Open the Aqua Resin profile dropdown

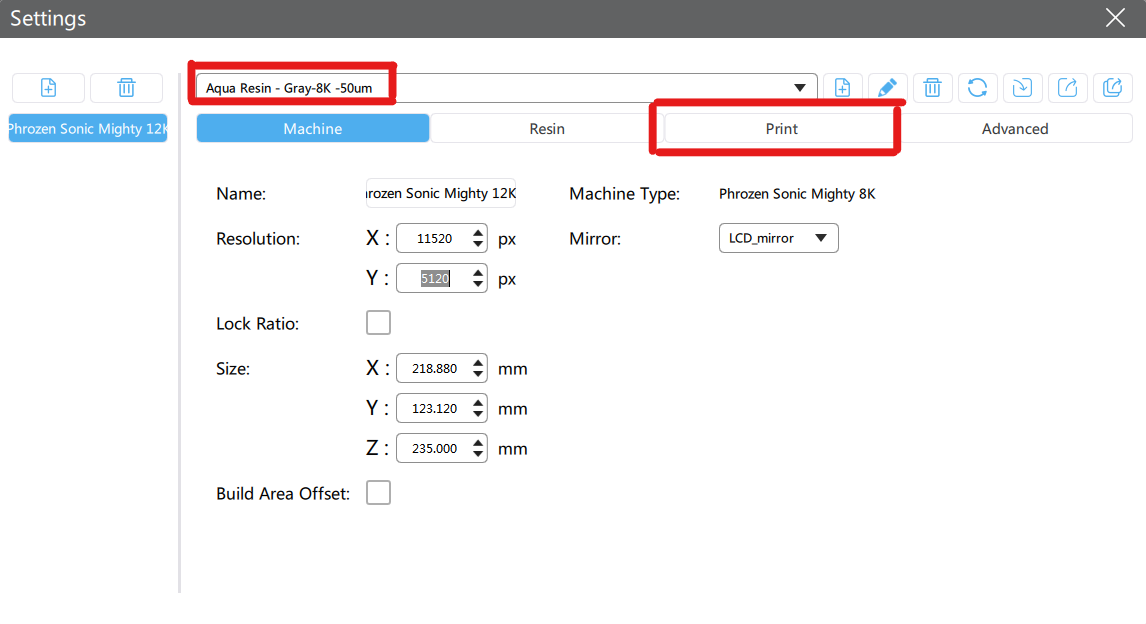coord(506,88)
